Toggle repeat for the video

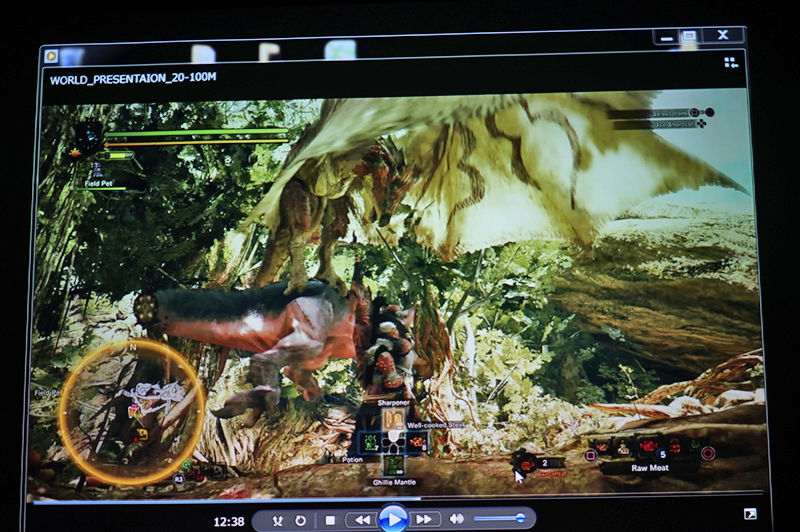click(300, 520)
